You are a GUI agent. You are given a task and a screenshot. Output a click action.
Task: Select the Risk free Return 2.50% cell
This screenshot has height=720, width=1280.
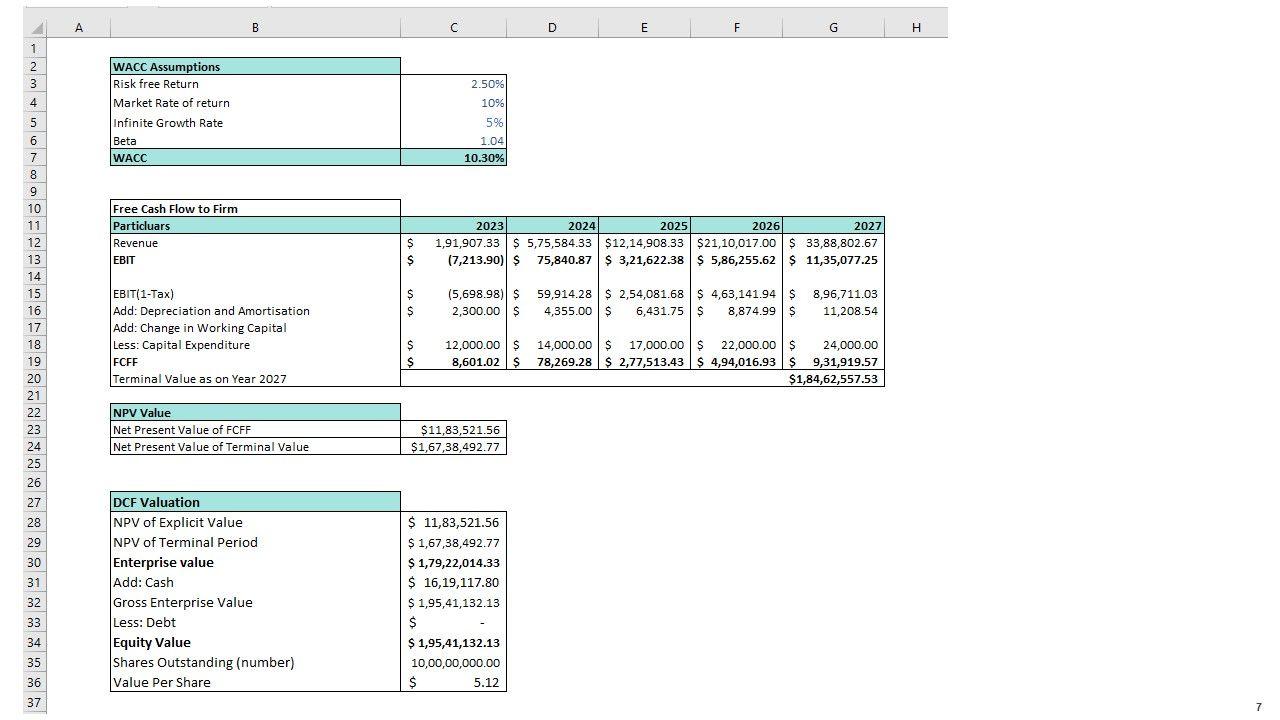pyautogui.click(x=454, y=84)
